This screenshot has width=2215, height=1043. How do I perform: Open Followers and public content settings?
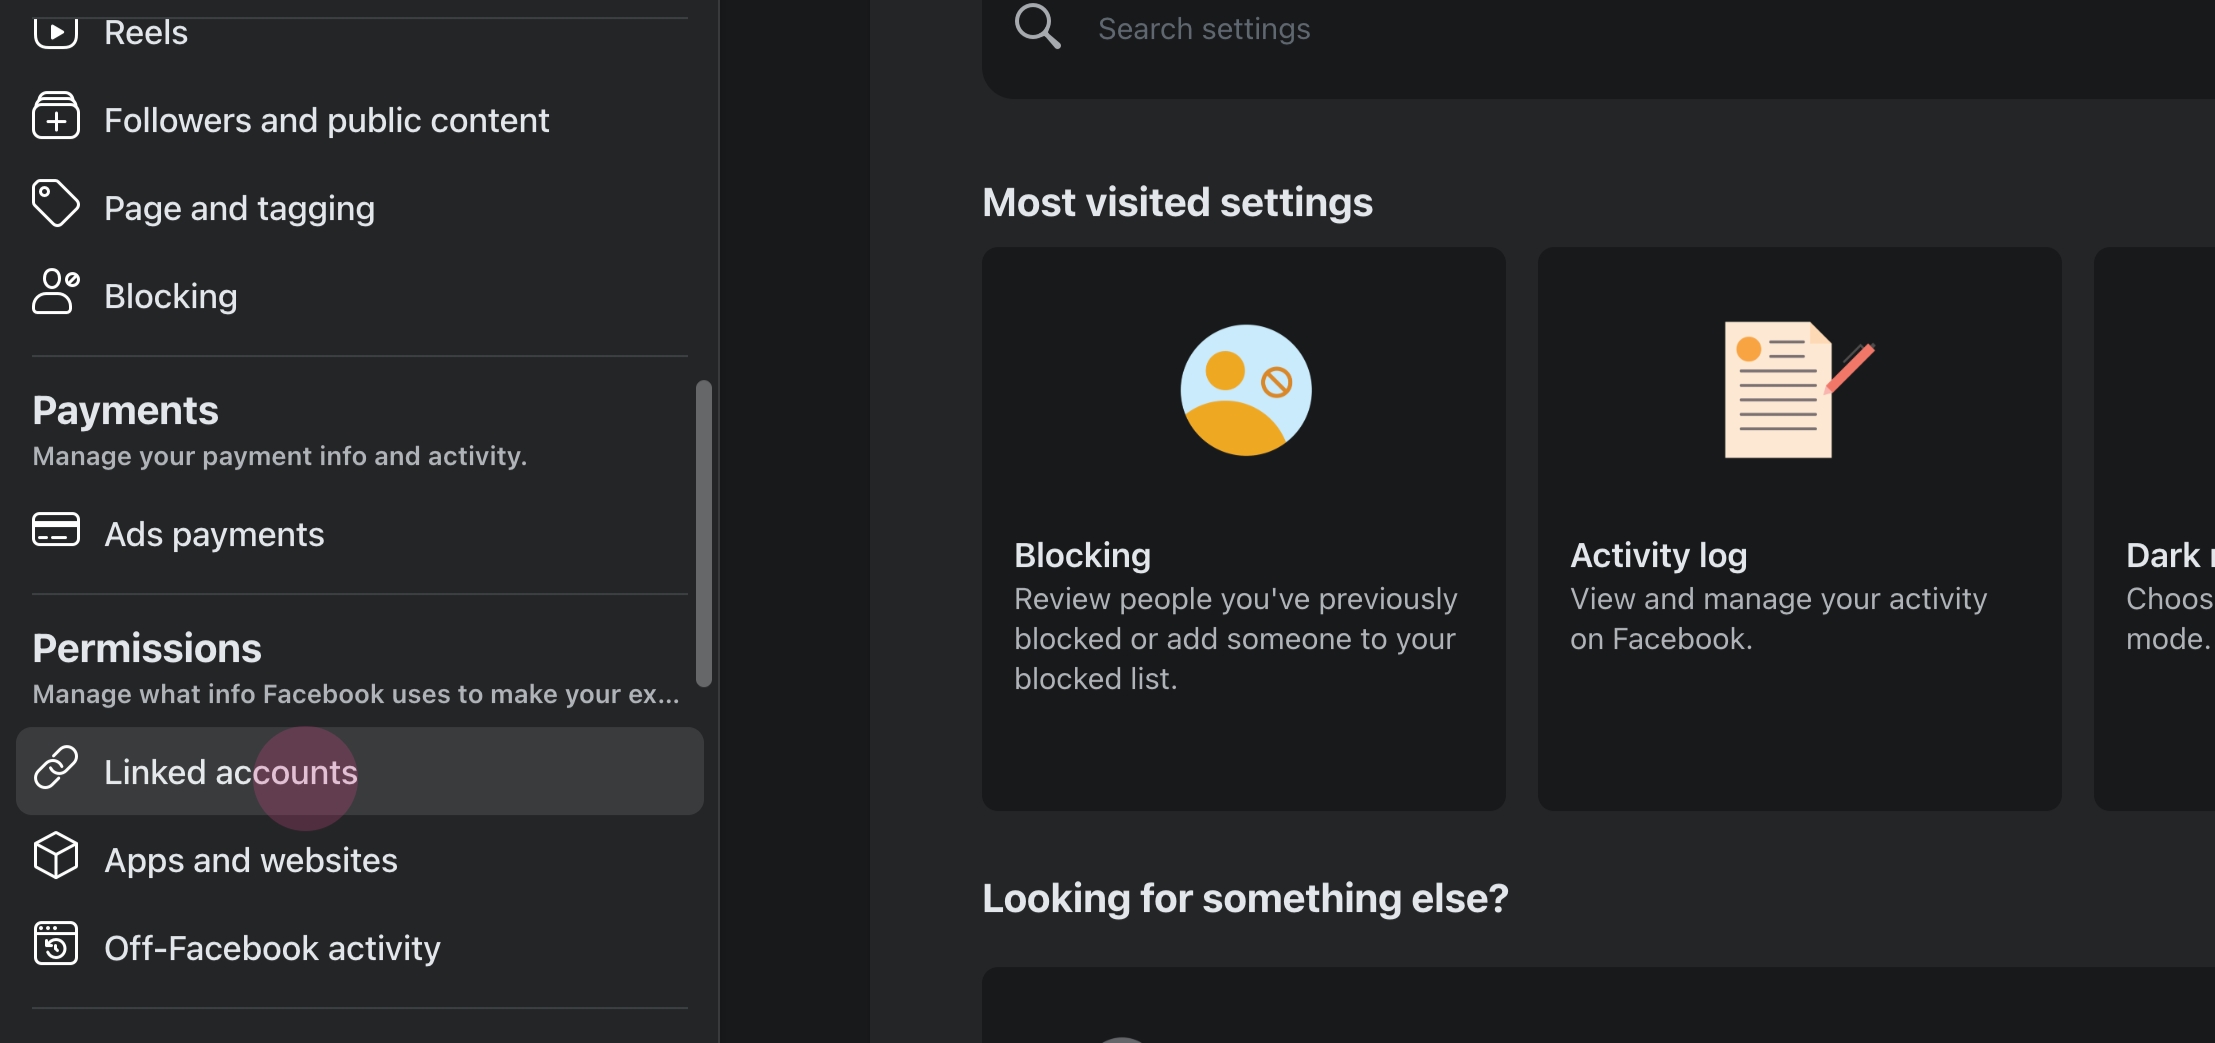(326, 121)
